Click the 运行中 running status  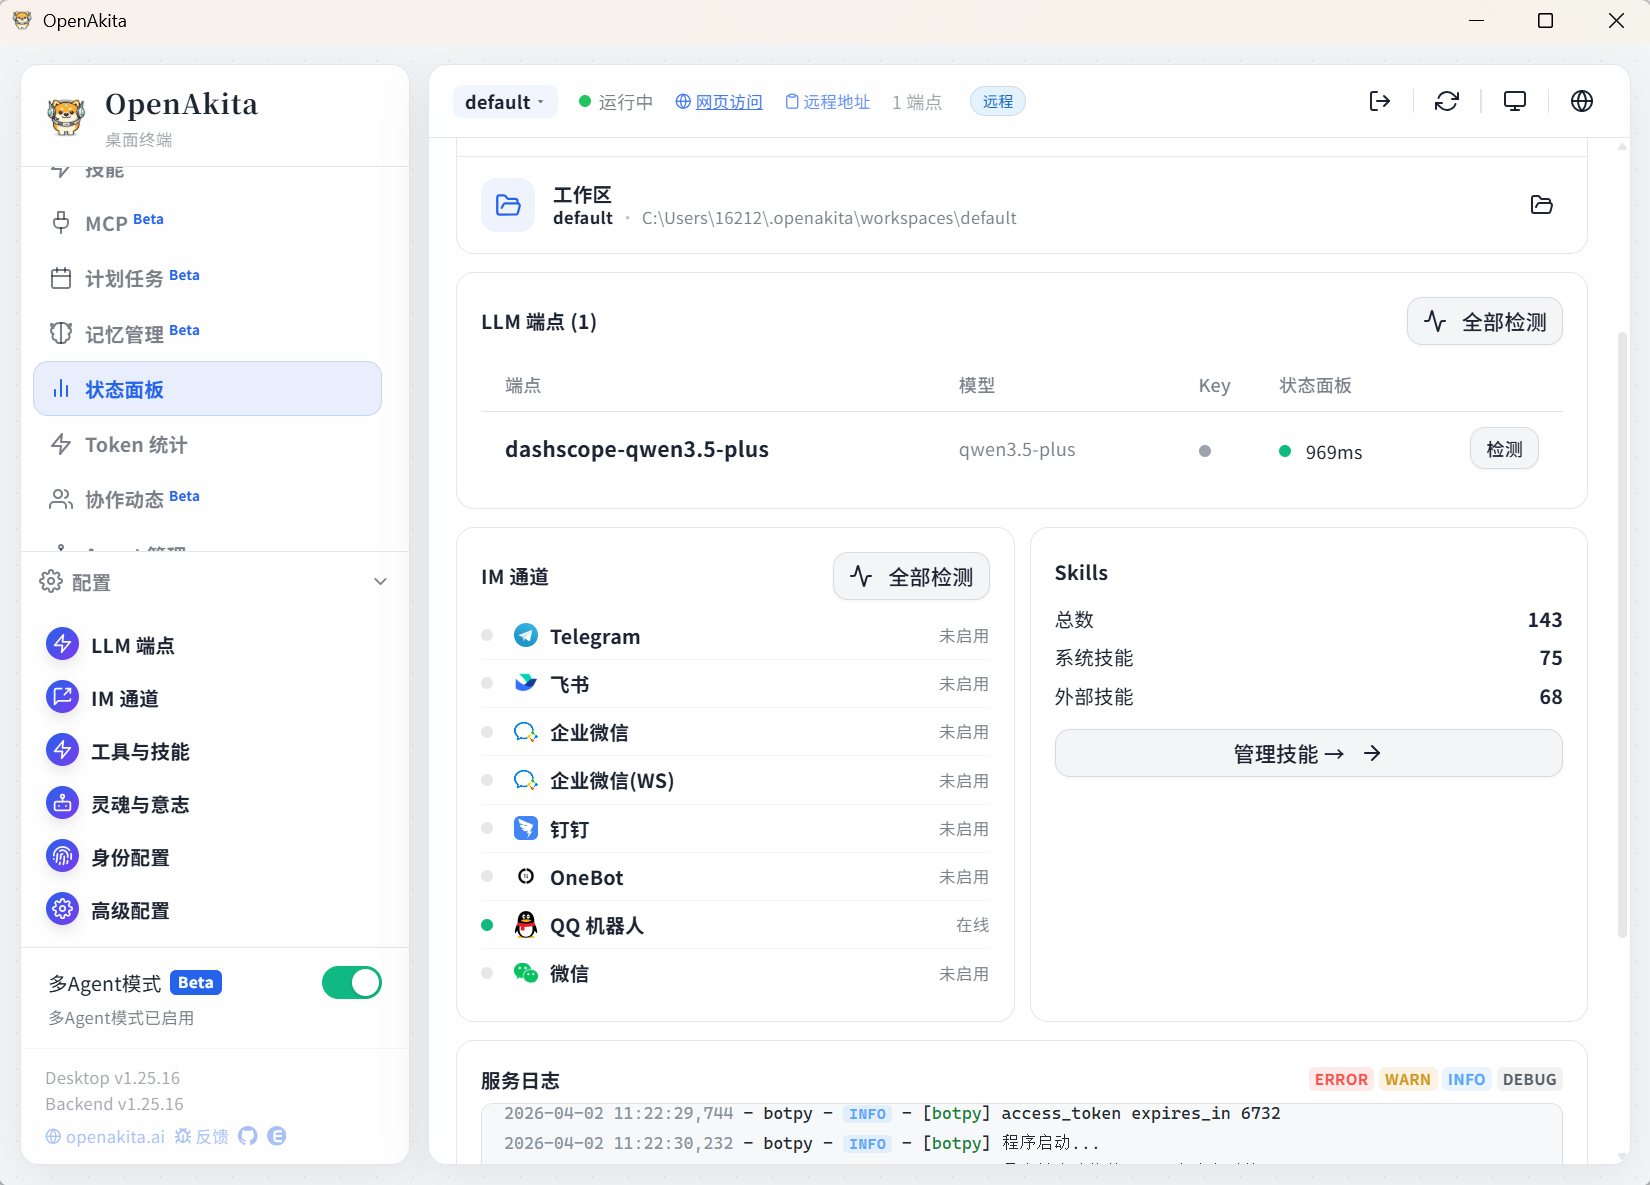click(x=616, y=102)
